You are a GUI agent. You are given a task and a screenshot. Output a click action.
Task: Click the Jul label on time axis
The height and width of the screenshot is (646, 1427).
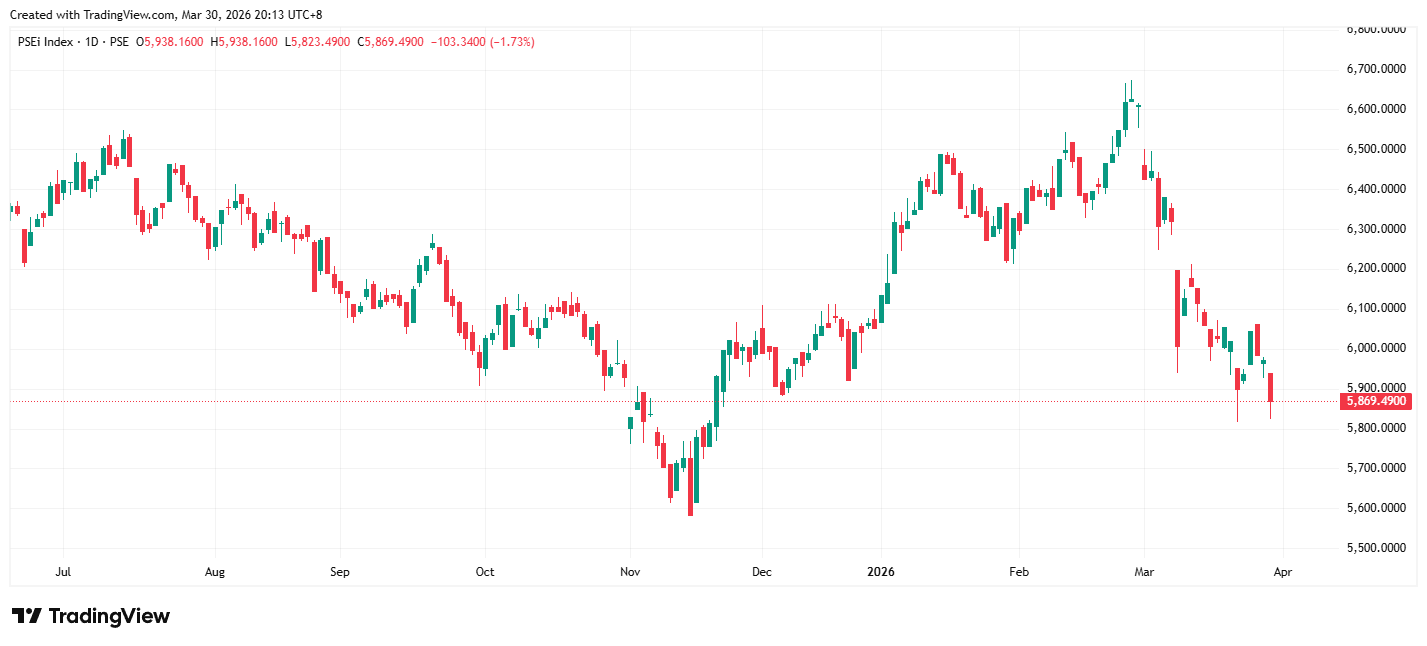[x=63, y=573]
